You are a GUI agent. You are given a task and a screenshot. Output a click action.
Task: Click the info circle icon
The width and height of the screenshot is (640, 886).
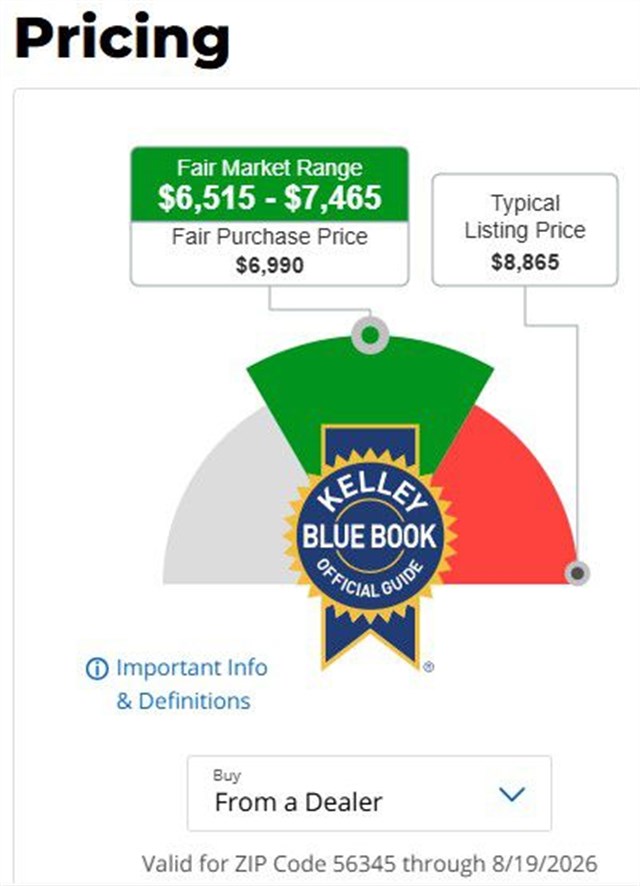coord(97,669)
